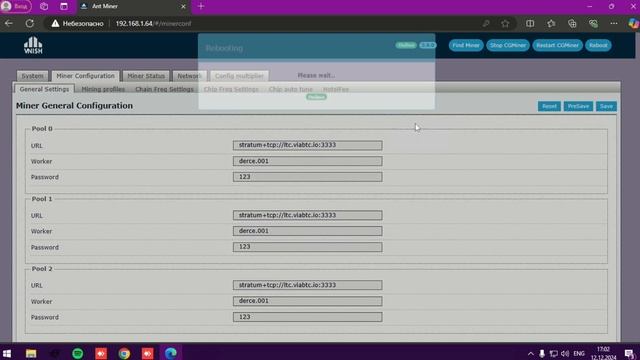640x360 pixels.
Task: Open Google Chrome from the taskbar
Action: (x=124, y=353)
